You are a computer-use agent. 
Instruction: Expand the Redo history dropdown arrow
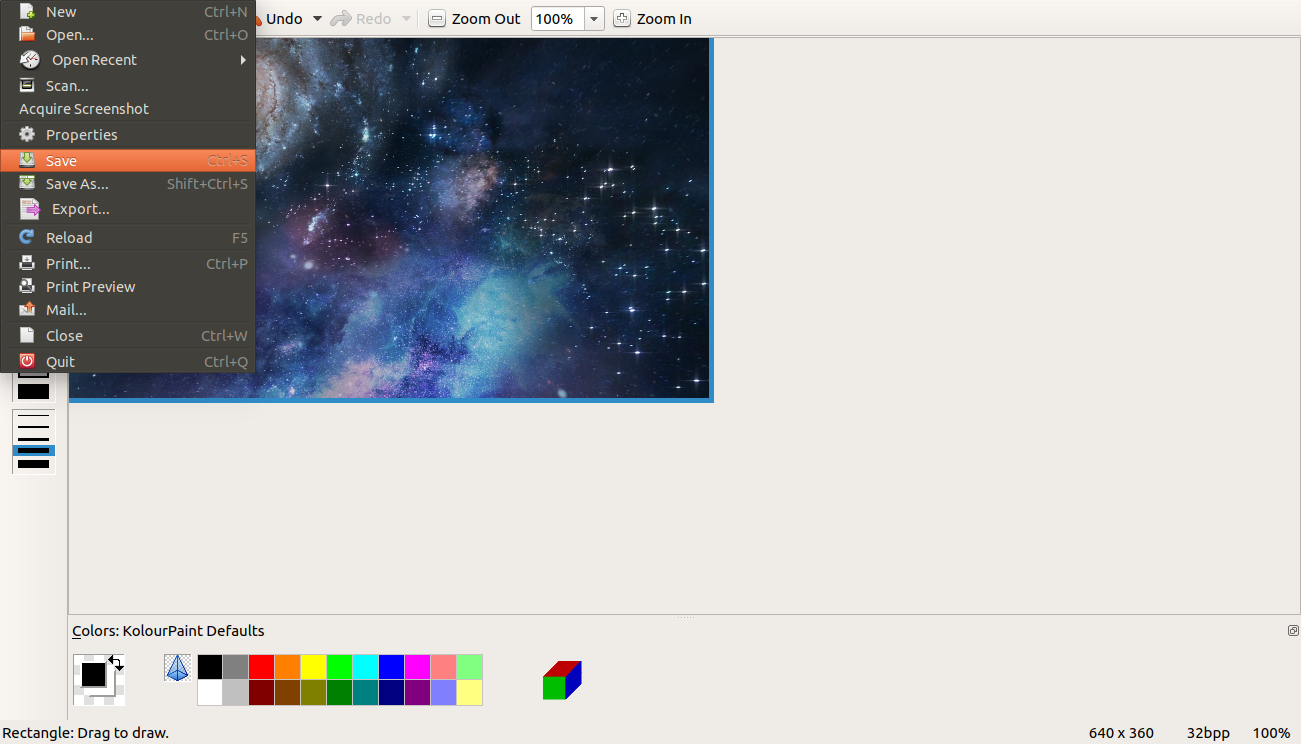(x=406, y=19)
